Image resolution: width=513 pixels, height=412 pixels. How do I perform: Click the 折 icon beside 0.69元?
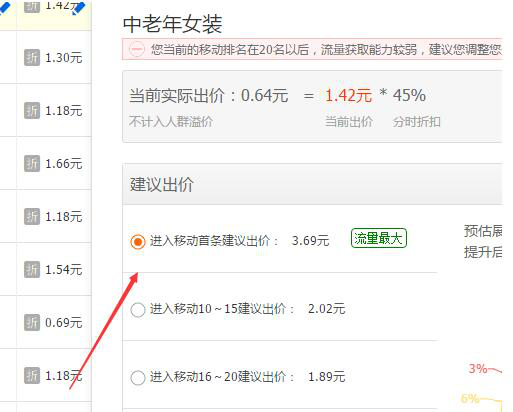point(32,323)
